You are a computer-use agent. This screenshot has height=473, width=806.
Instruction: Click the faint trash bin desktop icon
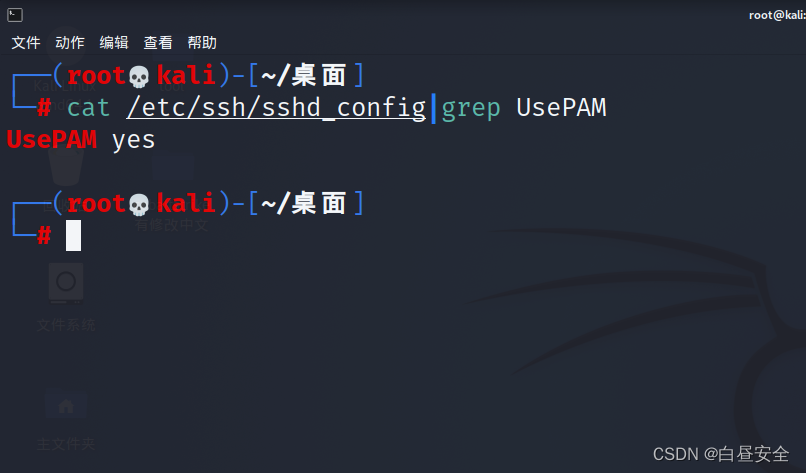click(x=66, y=166)
